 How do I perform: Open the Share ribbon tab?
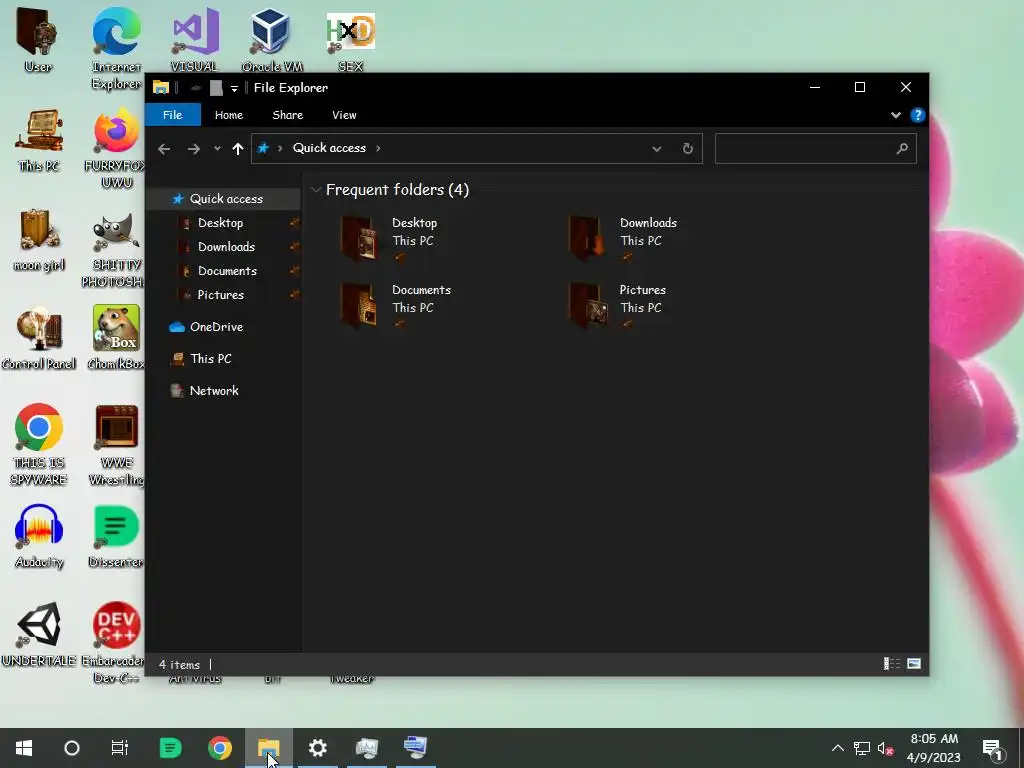(287, 115)
